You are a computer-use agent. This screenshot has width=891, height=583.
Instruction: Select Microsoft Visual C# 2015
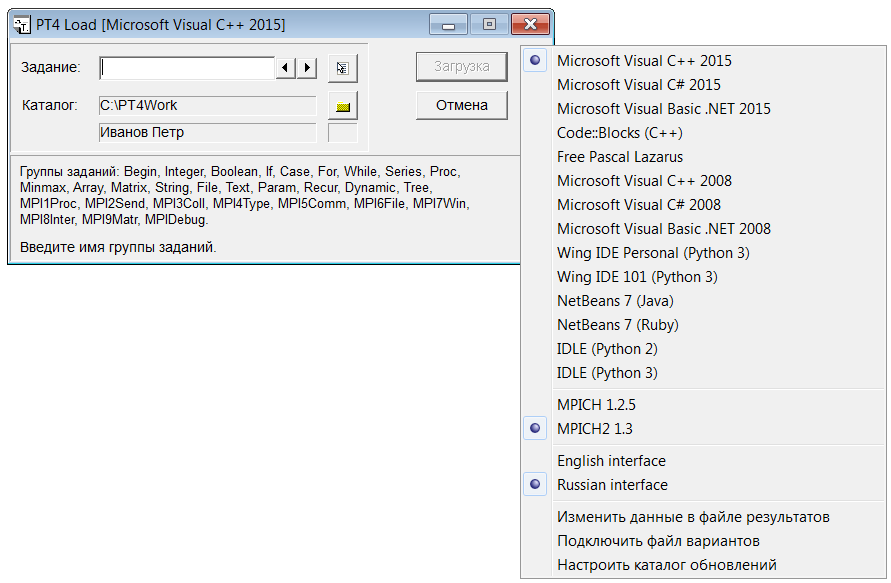point(703,85)
